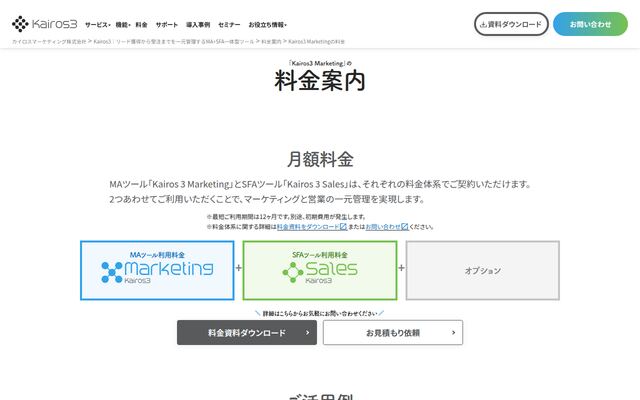The image size is (640, 400).
Task: Open the サービス dropdown menu
Action: 98,25
